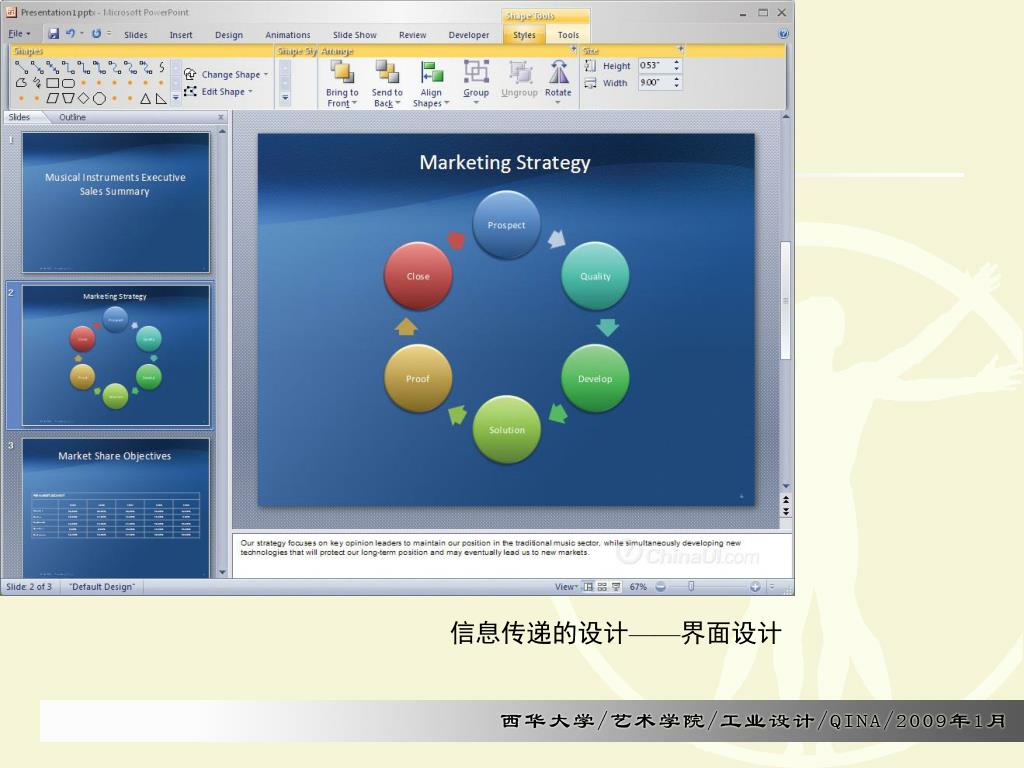
Task: Pick the single-arrow straight connector shape
Action: (x=37, y=67)
